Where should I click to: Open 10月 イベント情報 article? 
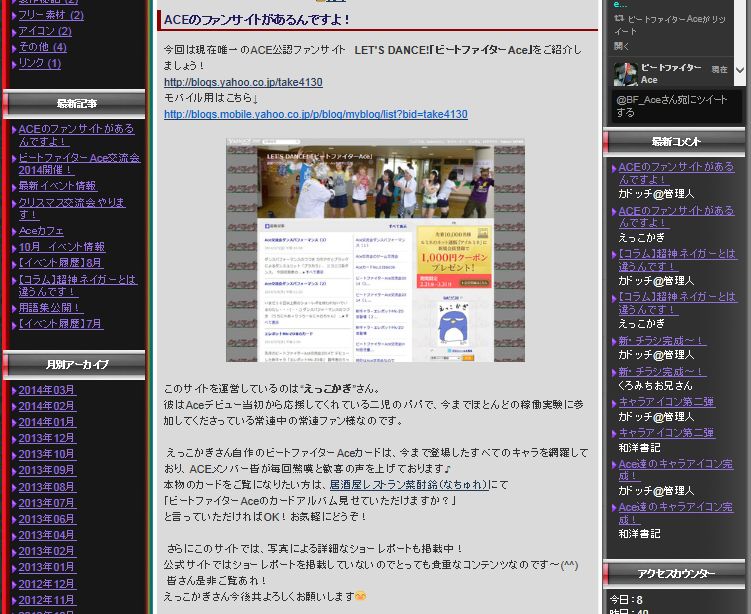pyautogui.click(x=61, y=247)
